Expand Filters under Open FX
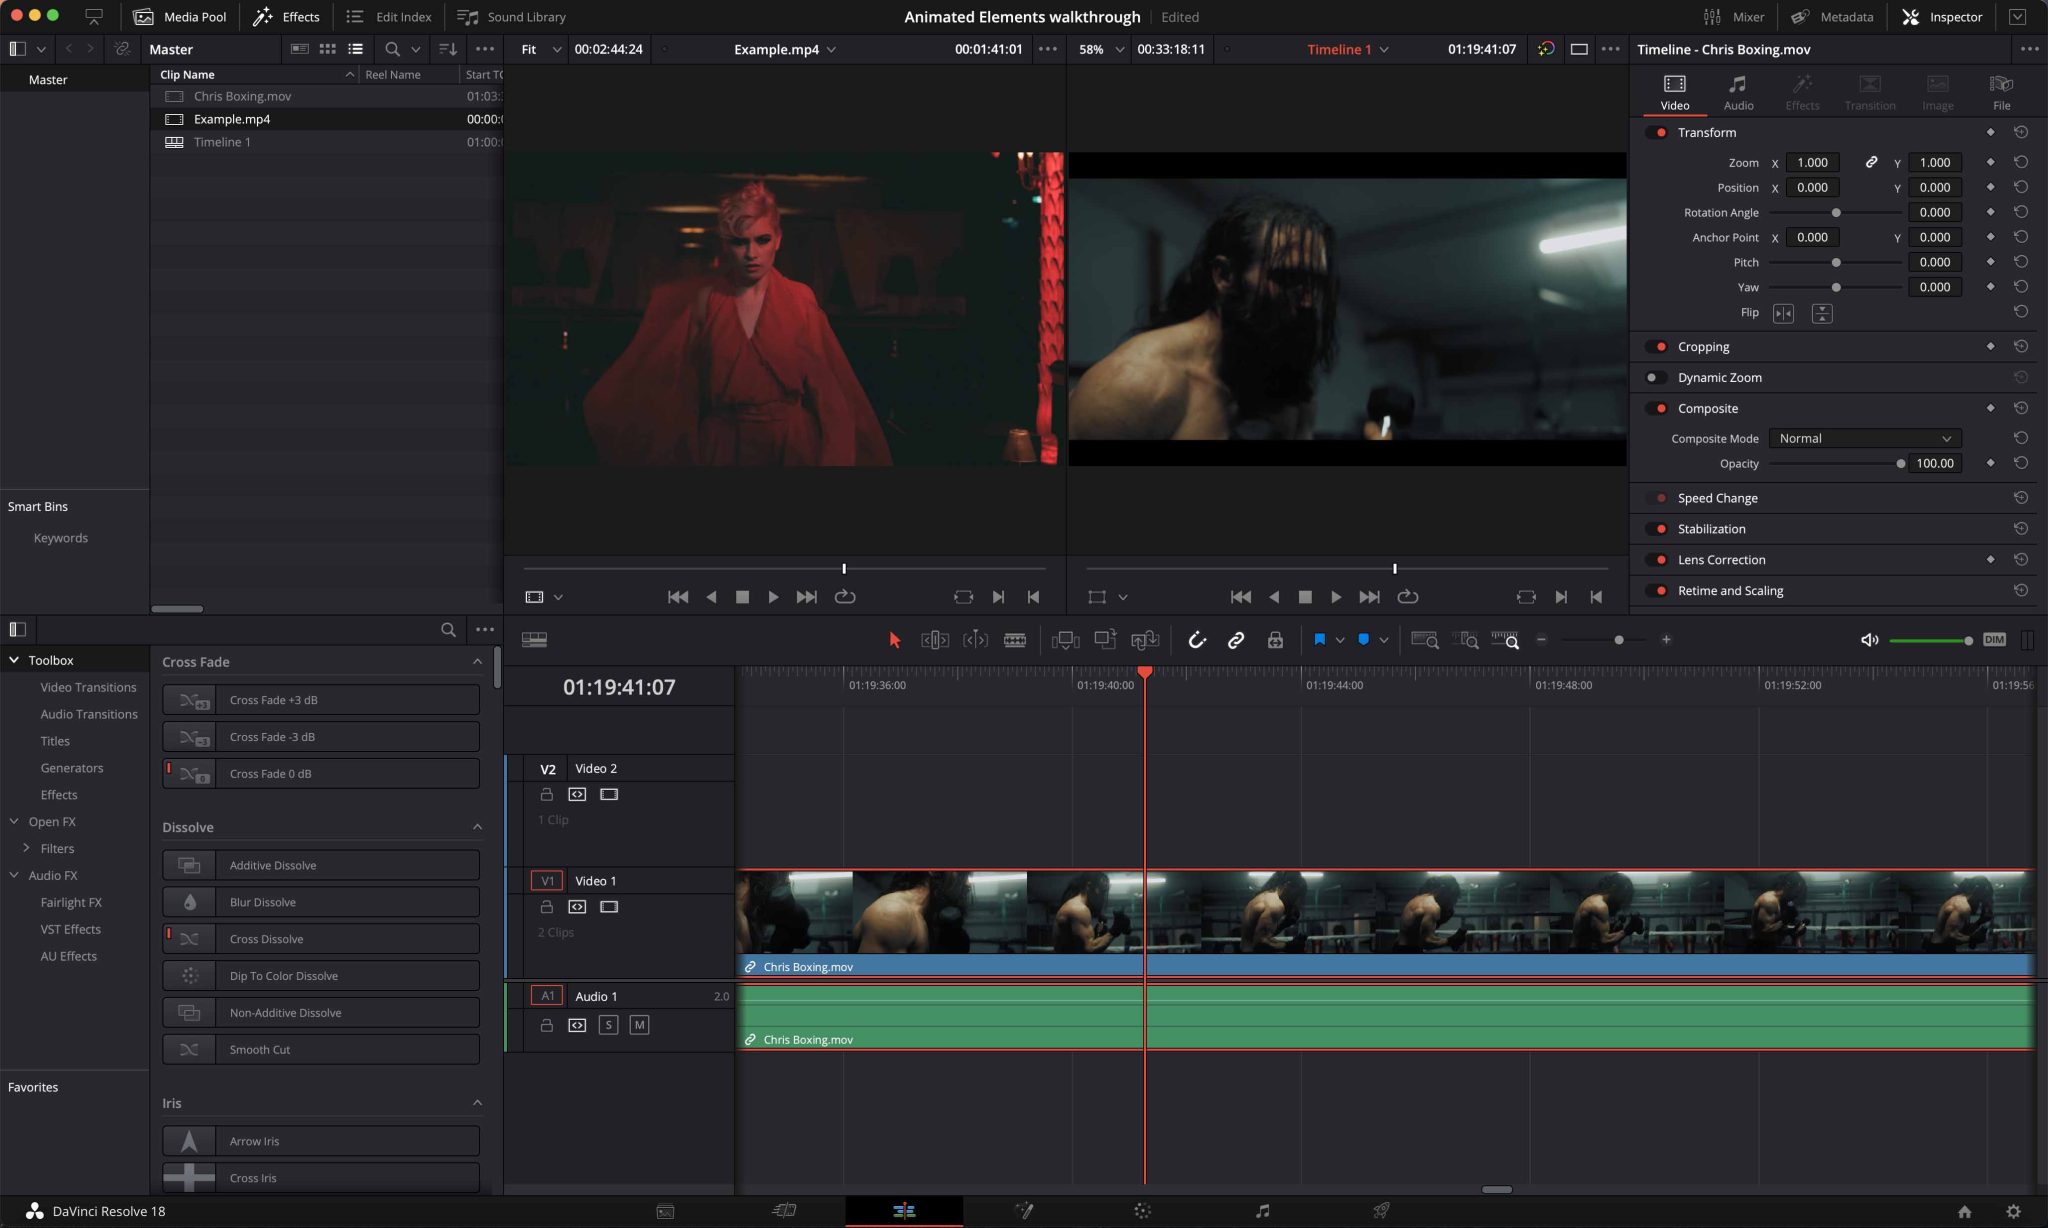The image size is (2048, 1228). 27,847
